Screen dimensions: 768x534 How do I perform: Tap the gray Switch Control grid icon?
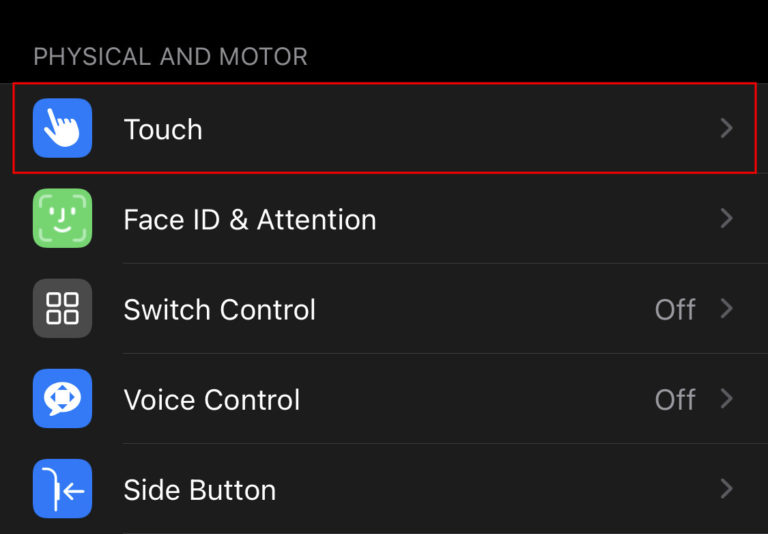(x=62, y=309)
